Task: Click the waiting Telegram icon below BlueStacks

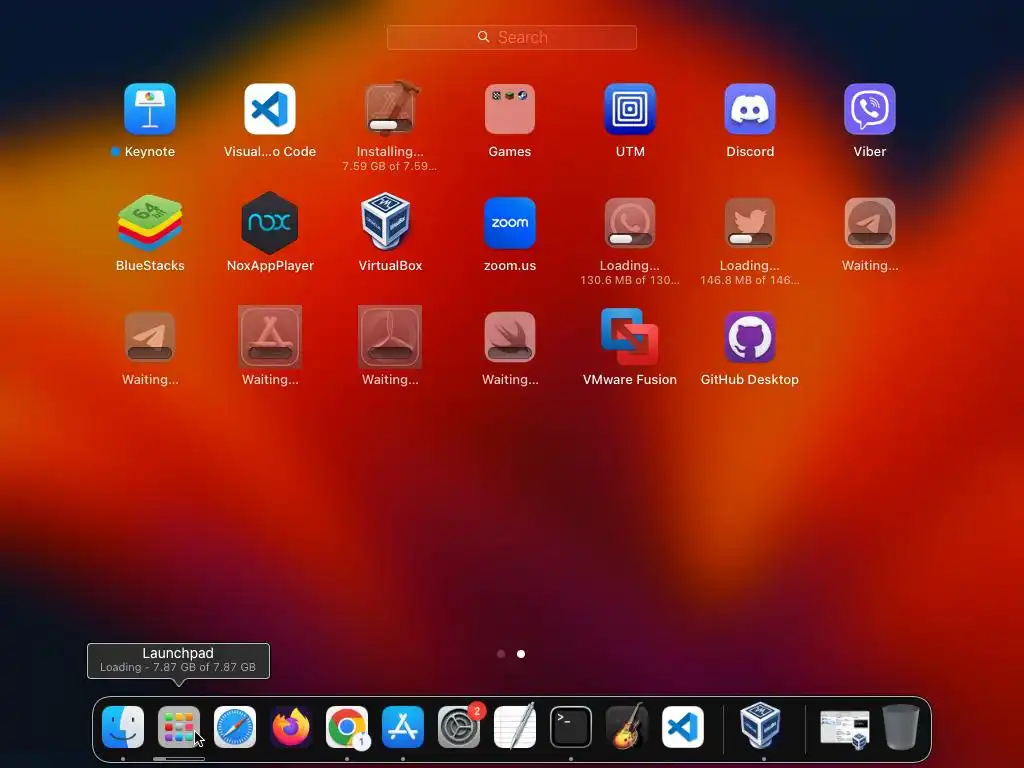Action: pyautogui.click(x=150, y=337)
